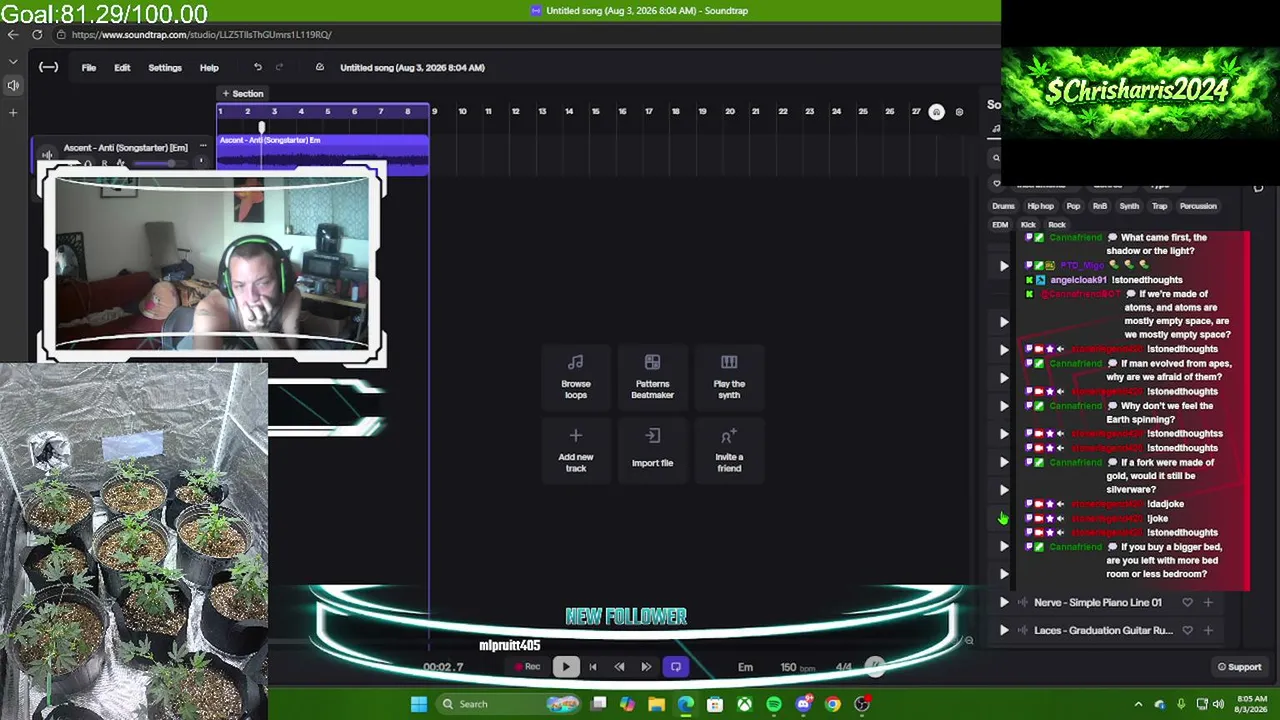Open the Settings menu
The image size is (1280, 720).
(165, 68)
